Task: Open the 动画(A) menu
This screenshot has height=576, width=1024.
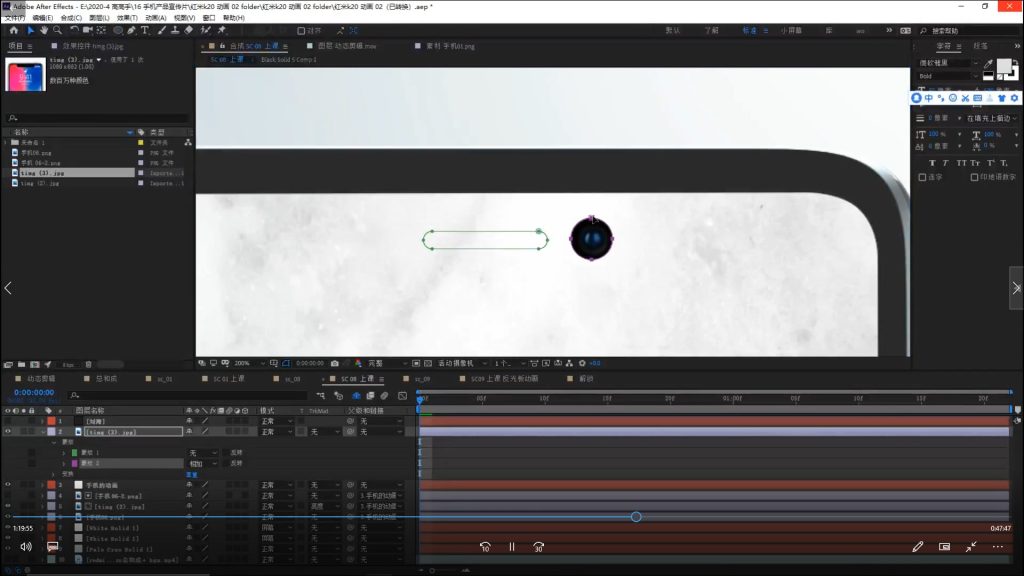Action: click(x=155, y=18)
